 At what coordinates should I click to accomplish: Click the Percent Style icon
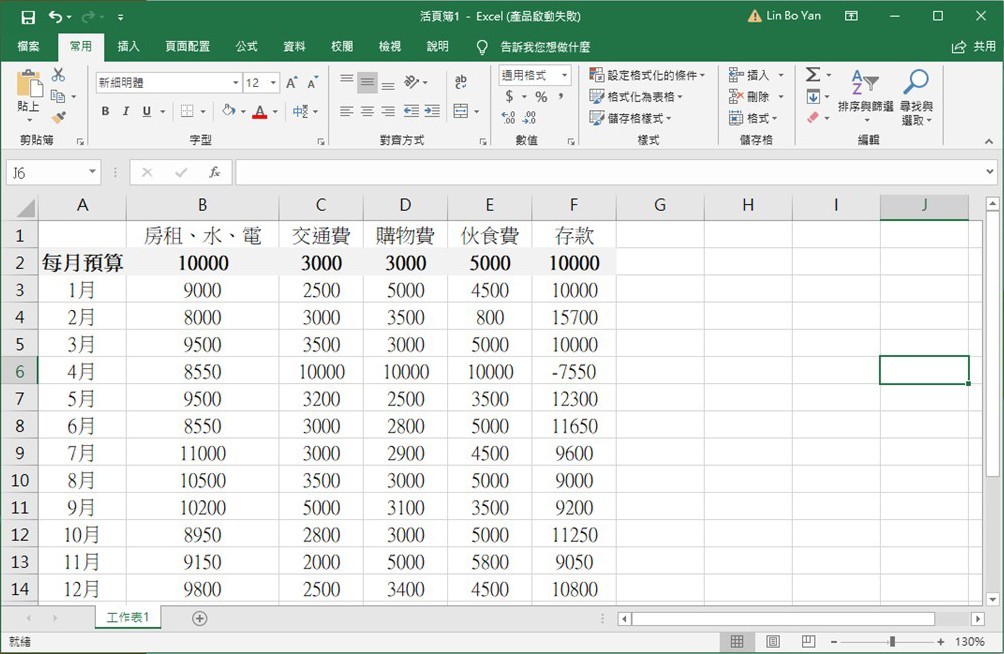pyautogui.click(x=542, y=97)
